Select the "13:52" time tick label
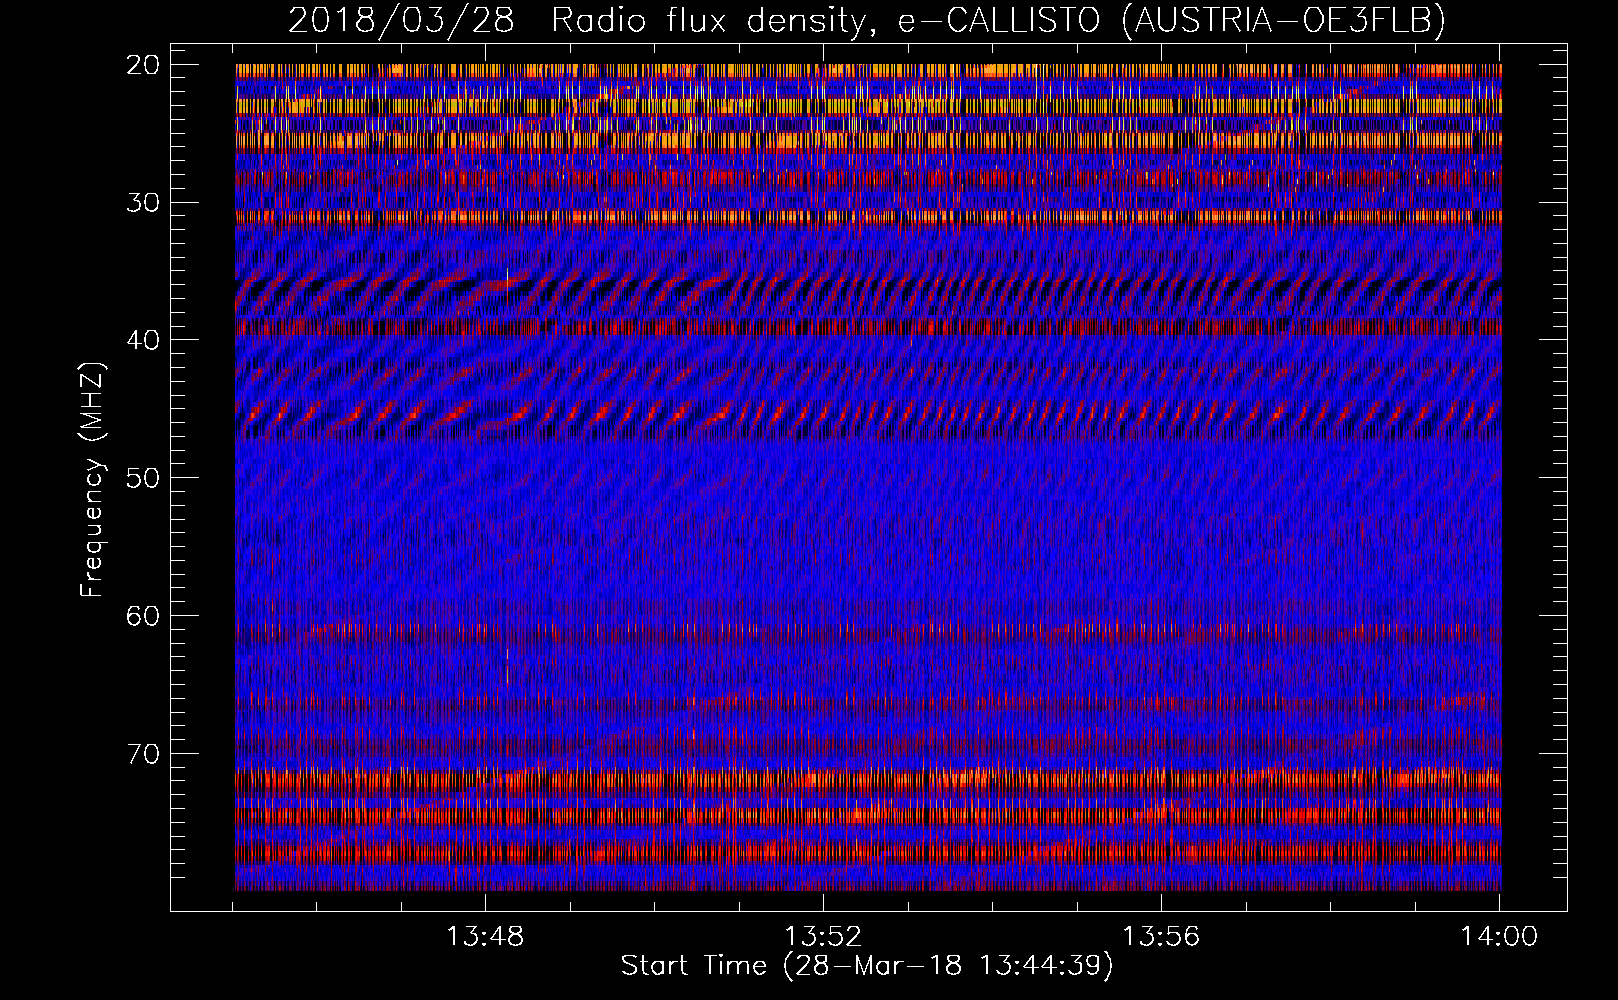Viewport: 1618px width, 1000px height. (x=823, y=937)
